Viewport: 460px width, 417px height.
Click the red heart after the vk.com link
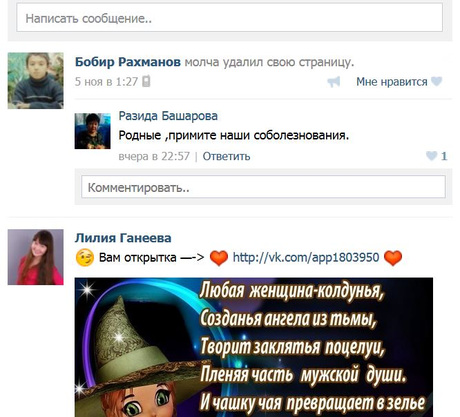[x=393, y=258]
